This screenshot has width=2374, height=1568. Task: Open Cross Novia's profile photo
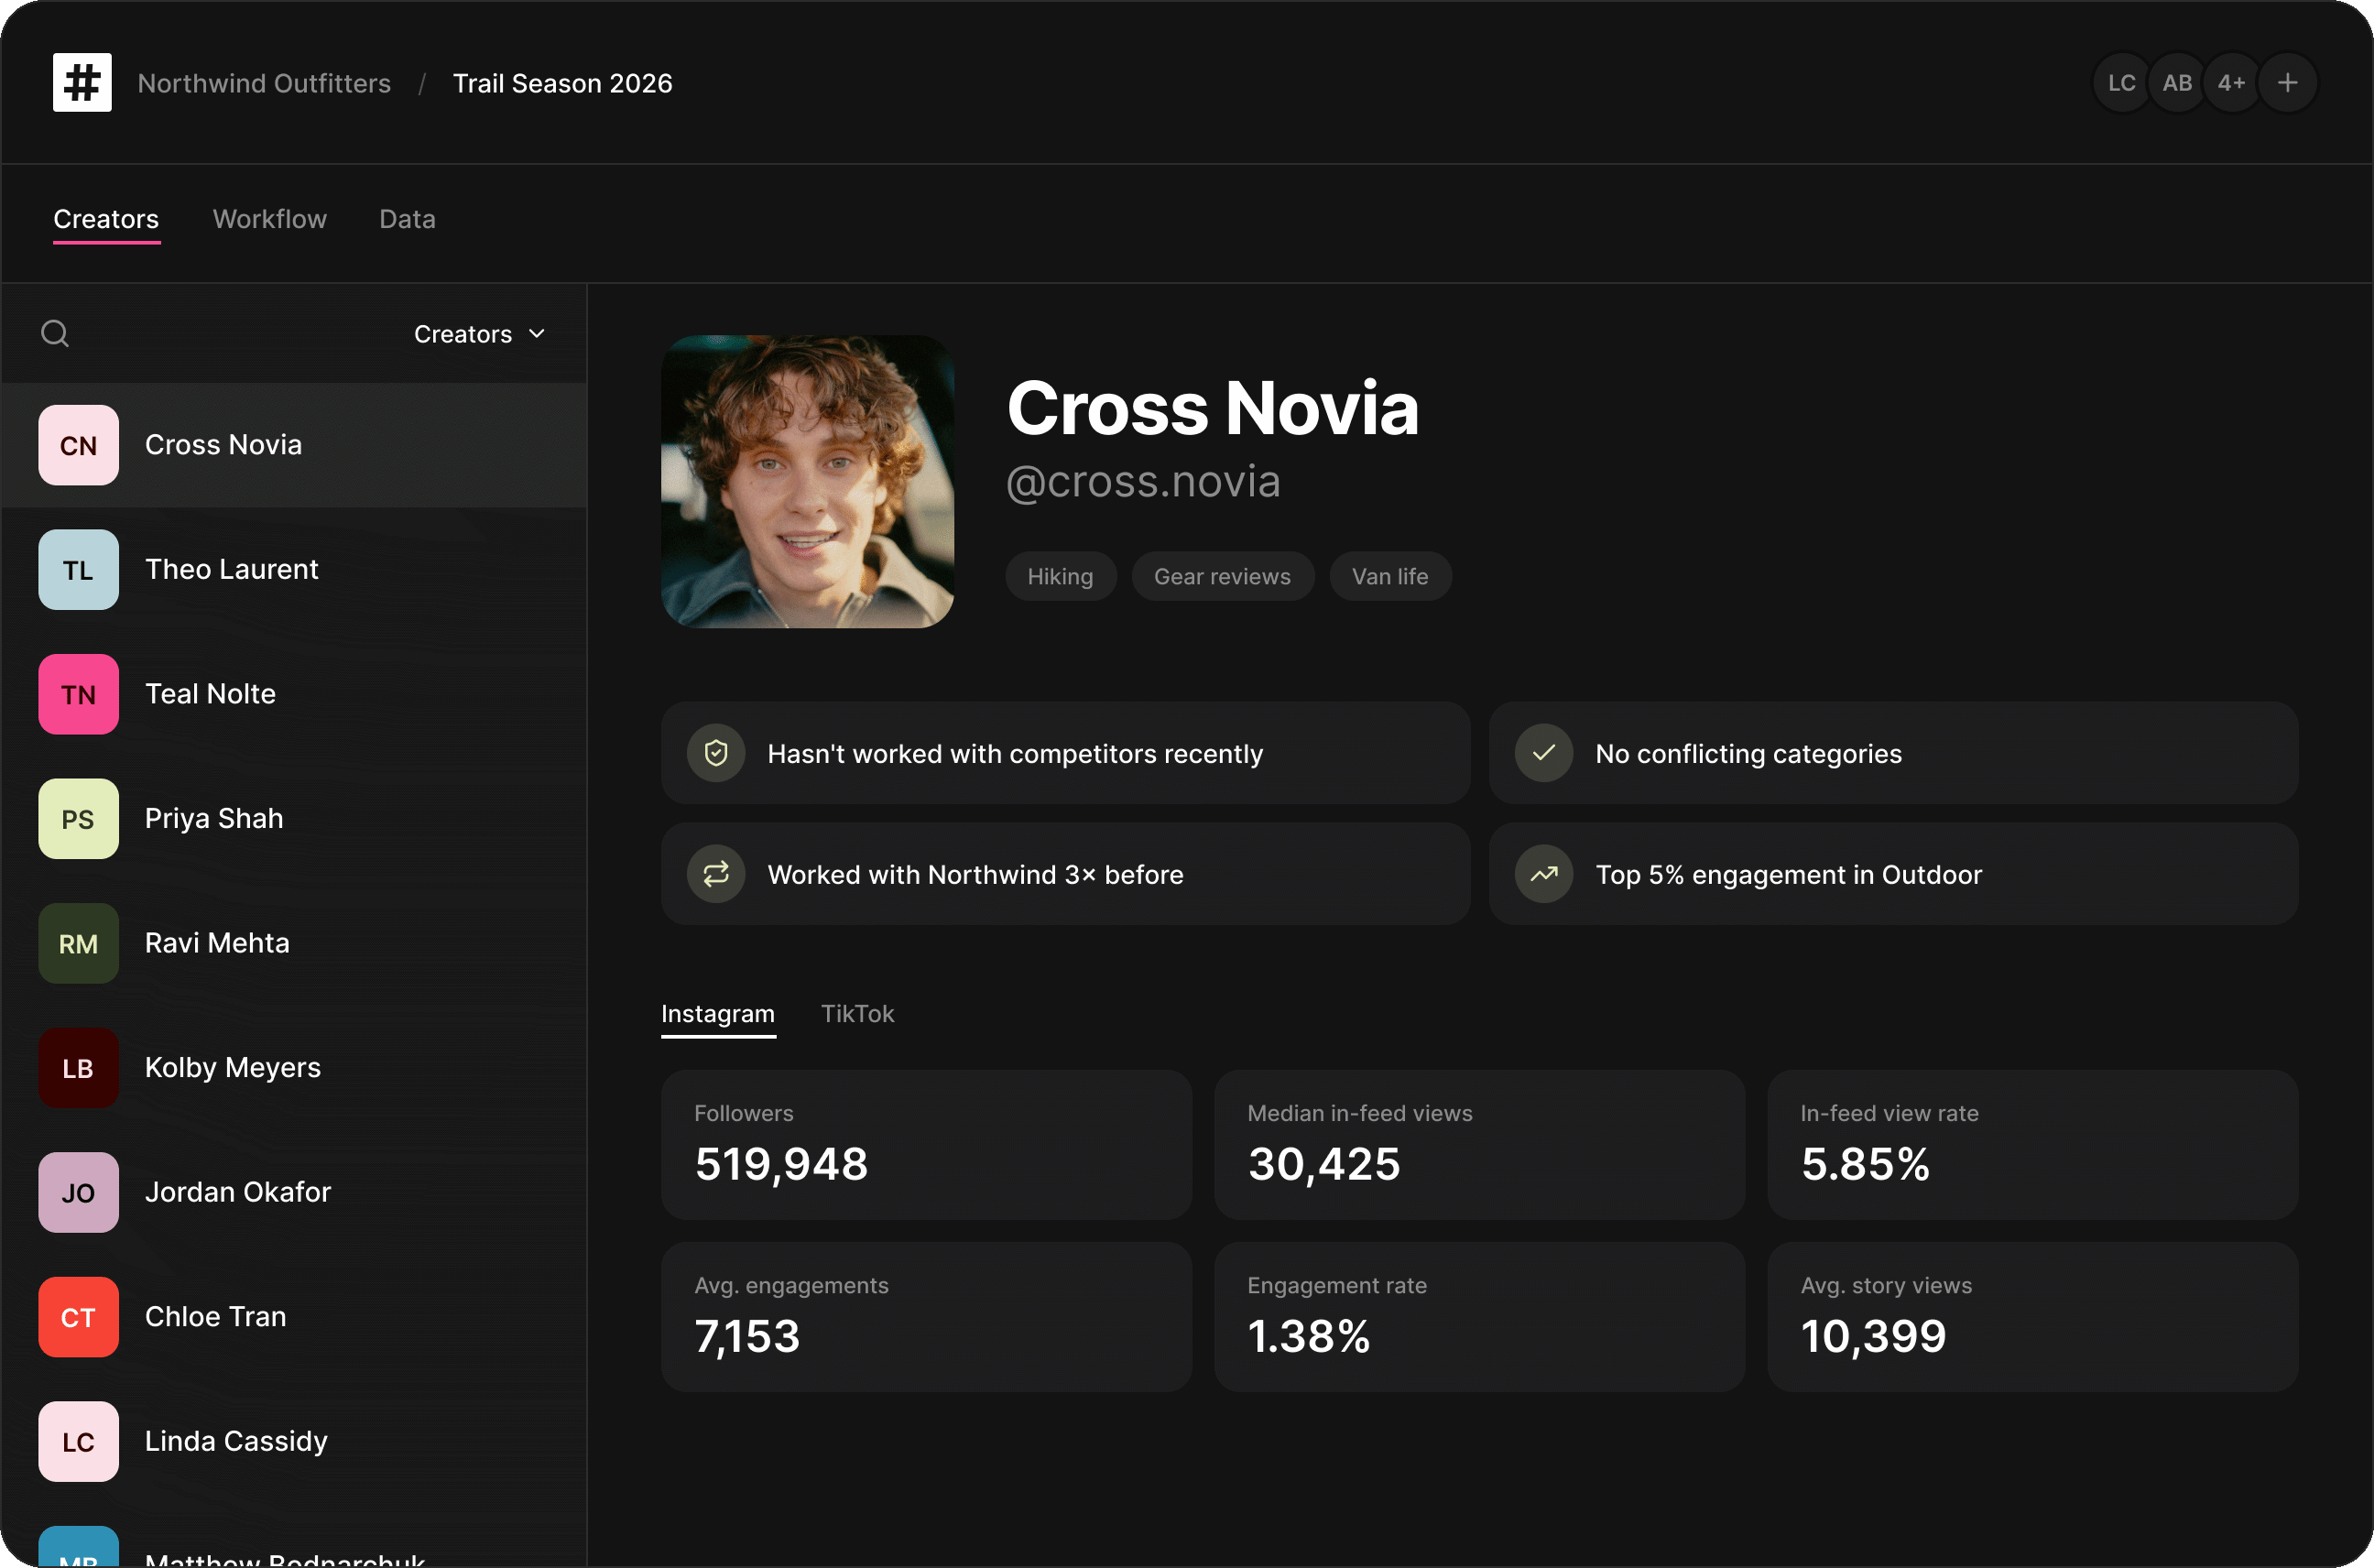[x=807, y=481]
